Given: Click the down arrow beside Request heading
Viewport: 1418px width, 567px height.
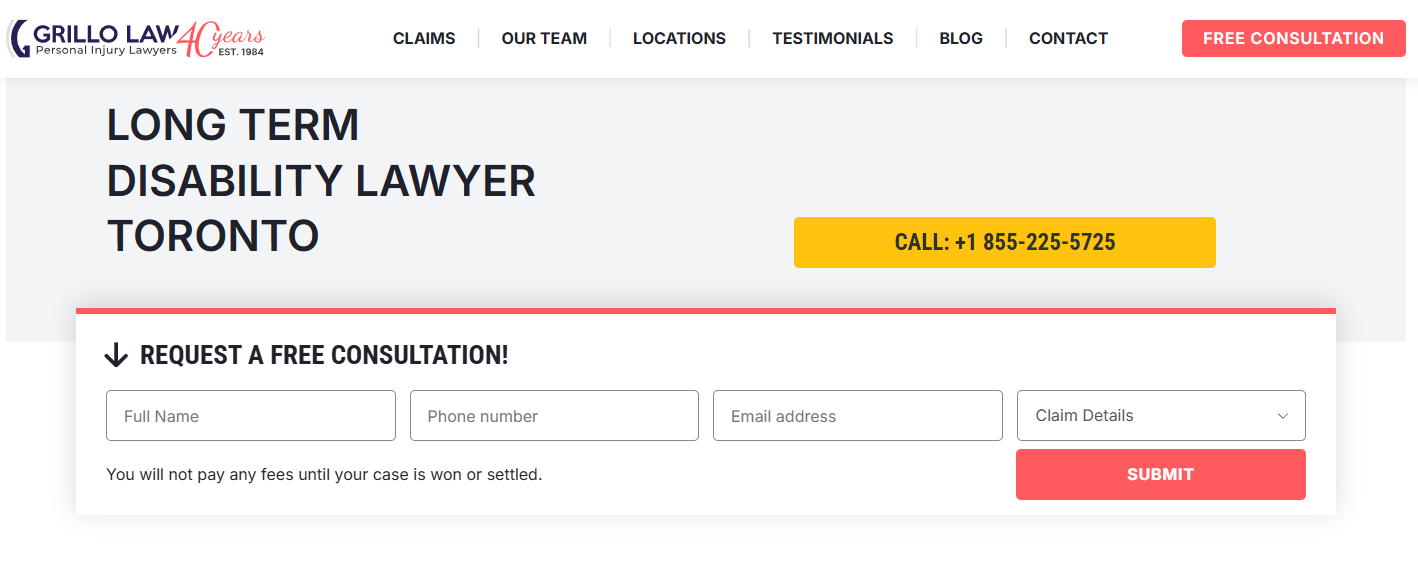Looking at the screenshot, I should [x=116, y=355].
